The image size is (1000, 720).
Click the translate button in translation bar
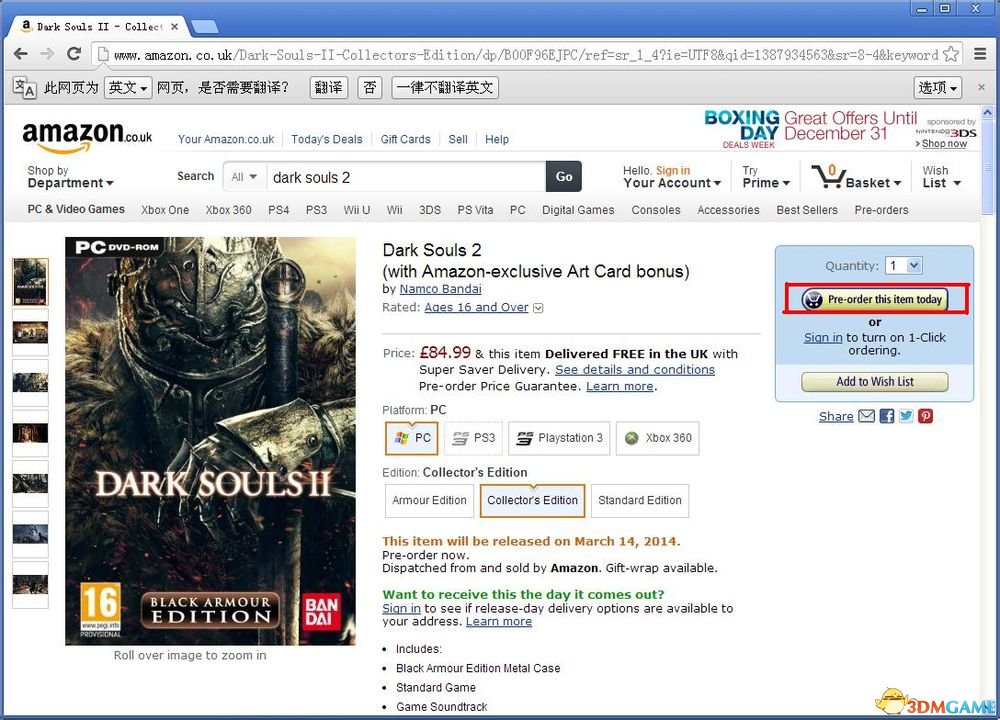[x=328, y=87]
